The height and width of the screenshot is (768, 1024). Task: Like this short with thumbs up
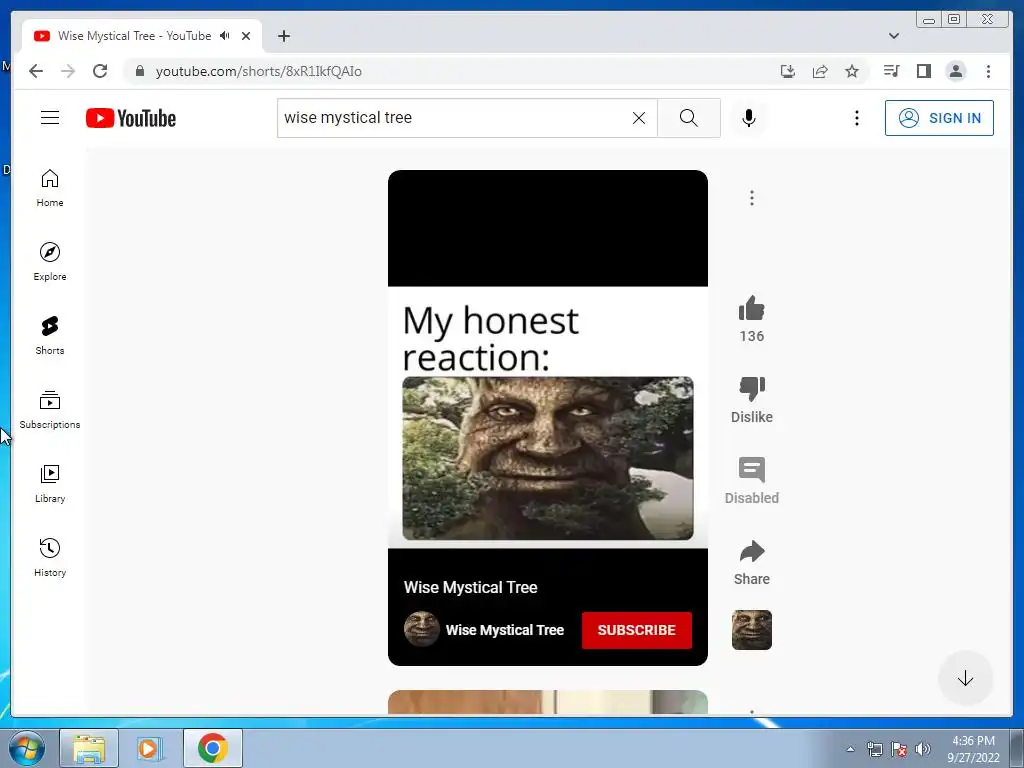tap(752, 308)
